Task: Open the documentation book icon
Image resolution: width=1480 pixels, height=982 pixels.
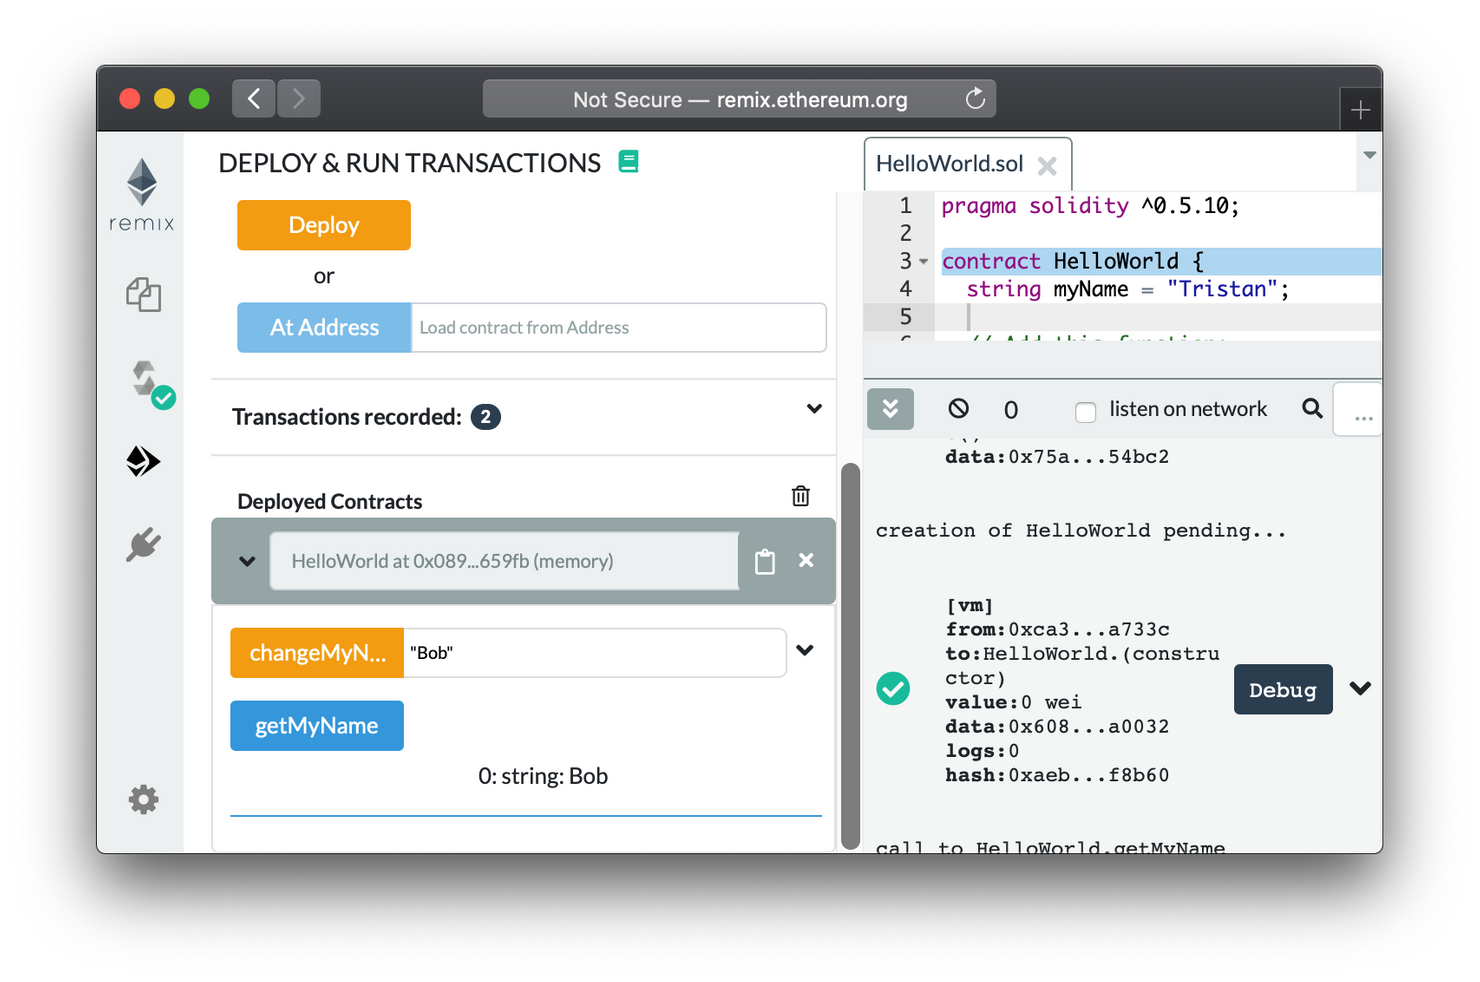Action: (x=628, y=162)
